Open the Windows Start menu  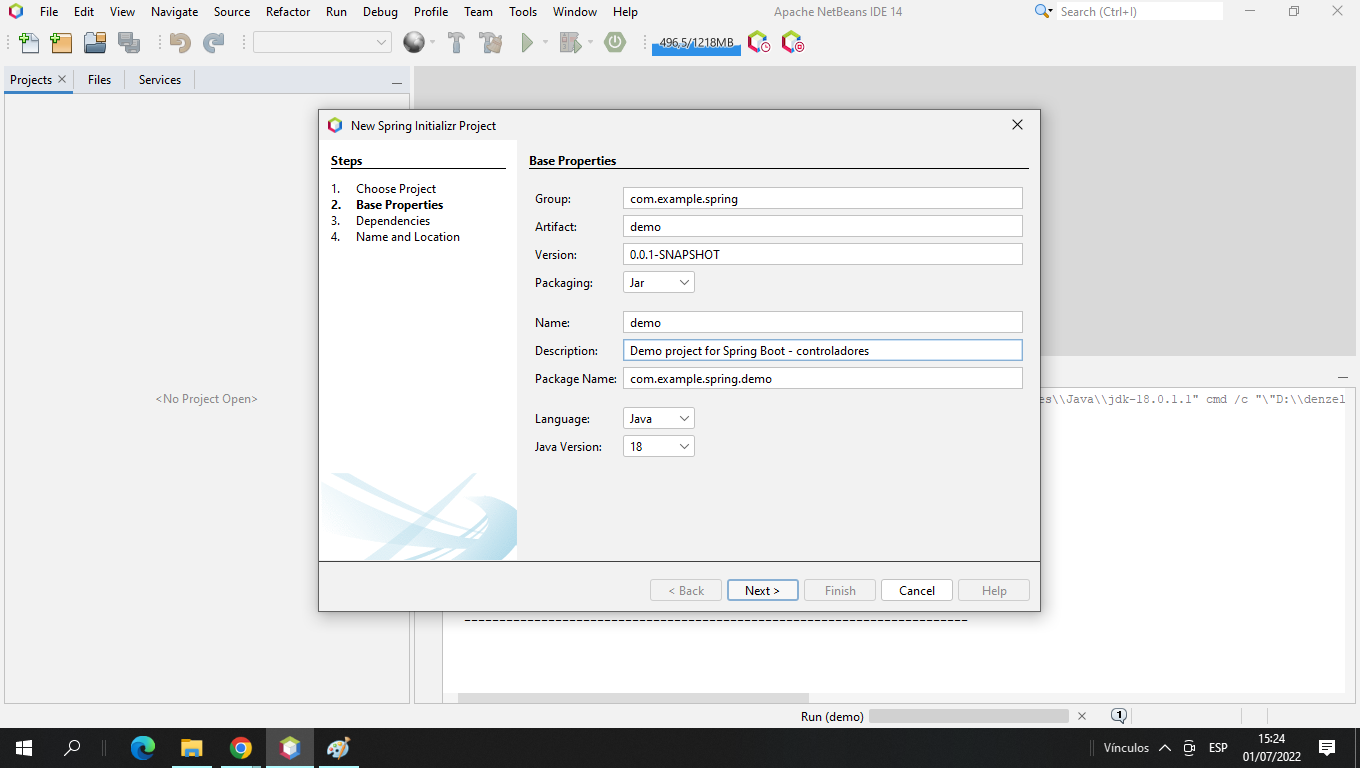click(x=24, y=747)
